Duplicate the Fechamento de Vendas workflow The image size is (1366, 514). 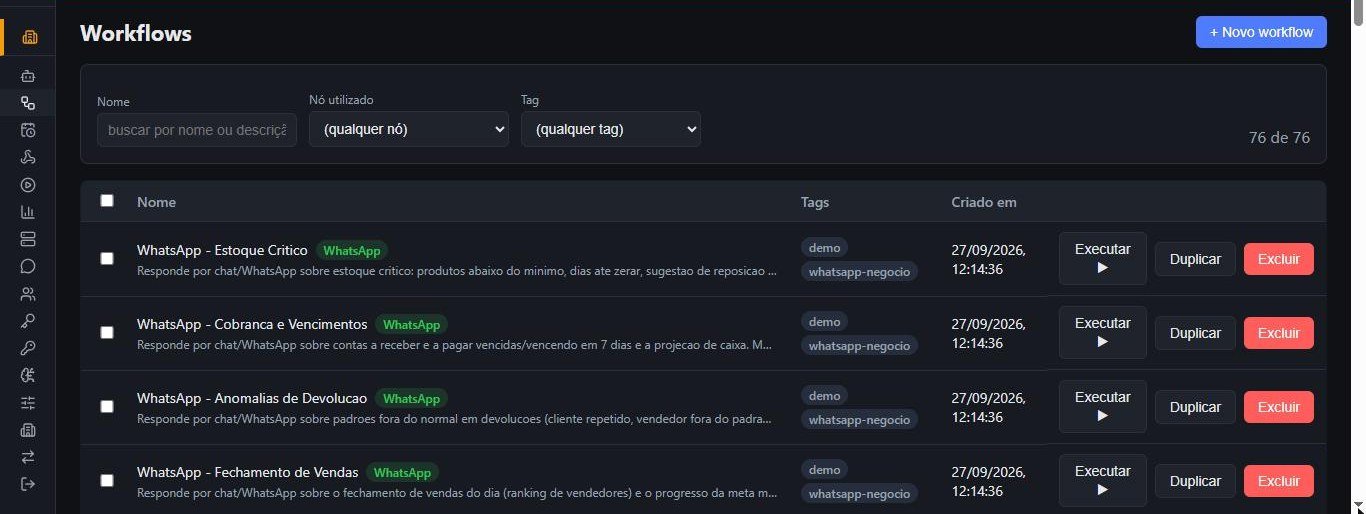[1195, 481]
